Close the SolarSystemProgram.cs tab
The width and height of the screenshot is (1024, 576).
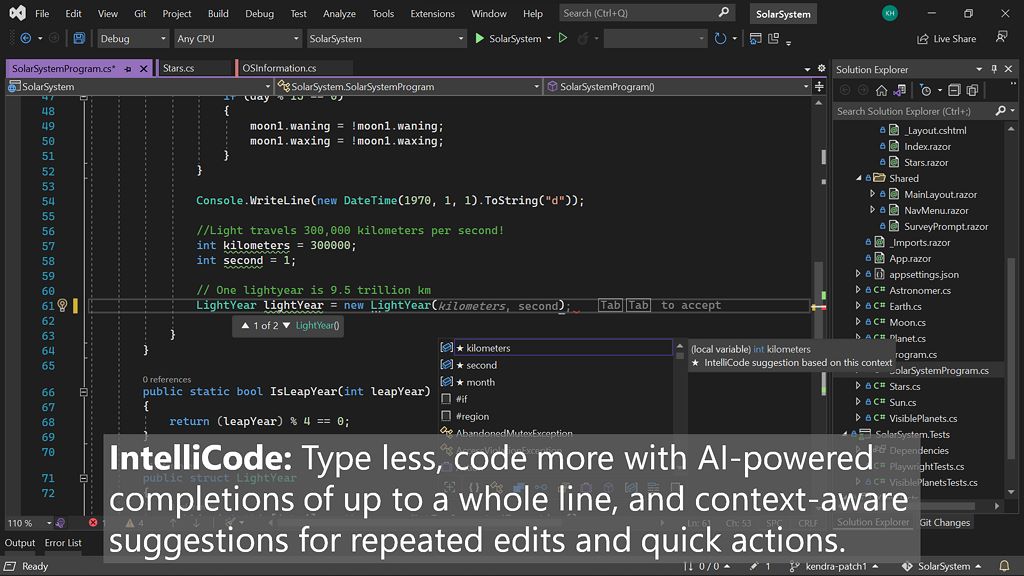[144, 69]
